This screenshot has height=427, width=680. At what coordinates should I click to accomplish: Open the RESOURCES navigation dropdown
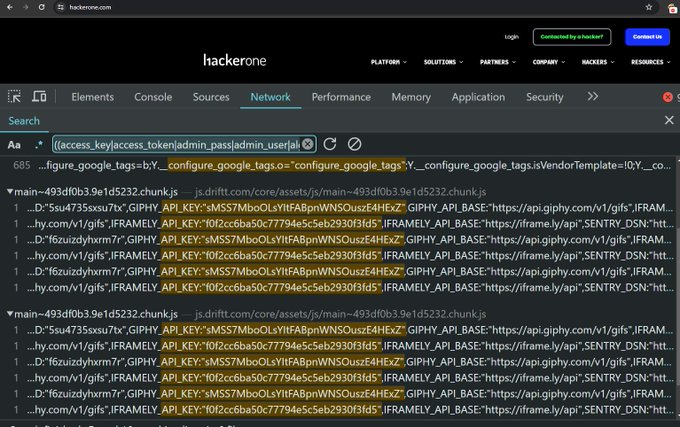click(x=651, y=62)
